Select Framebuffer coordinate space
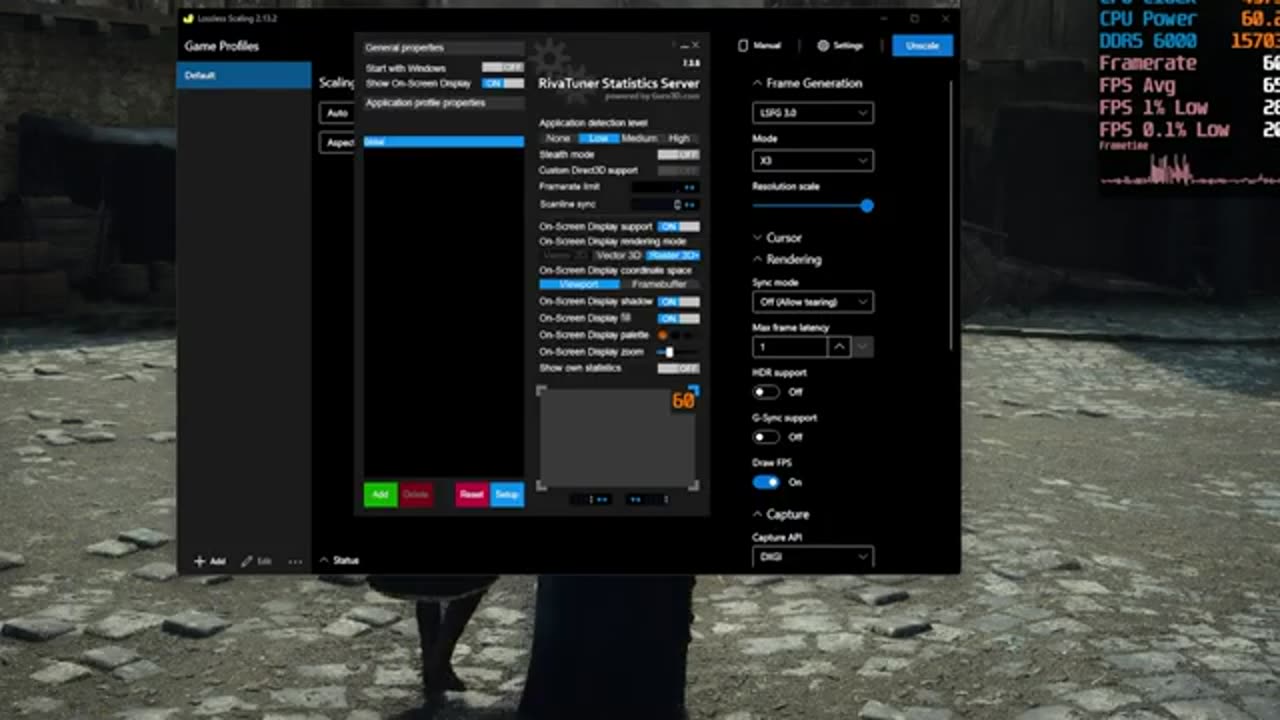 click(660, 284)
